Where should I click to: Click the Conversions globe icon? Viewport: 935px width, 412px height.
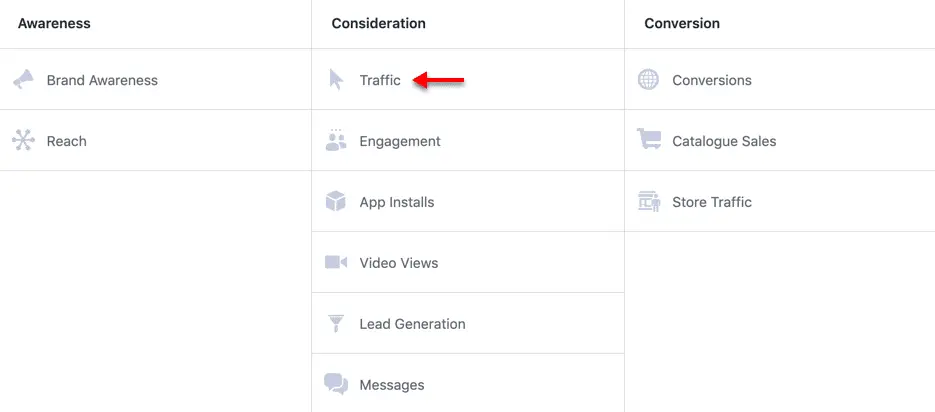pos(649,79)
